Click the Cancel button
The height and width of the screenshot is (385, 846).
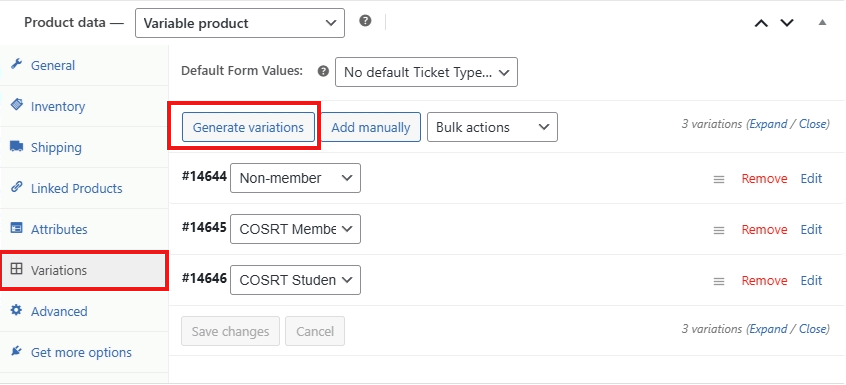pyautogui.click(x=315, y=331)
